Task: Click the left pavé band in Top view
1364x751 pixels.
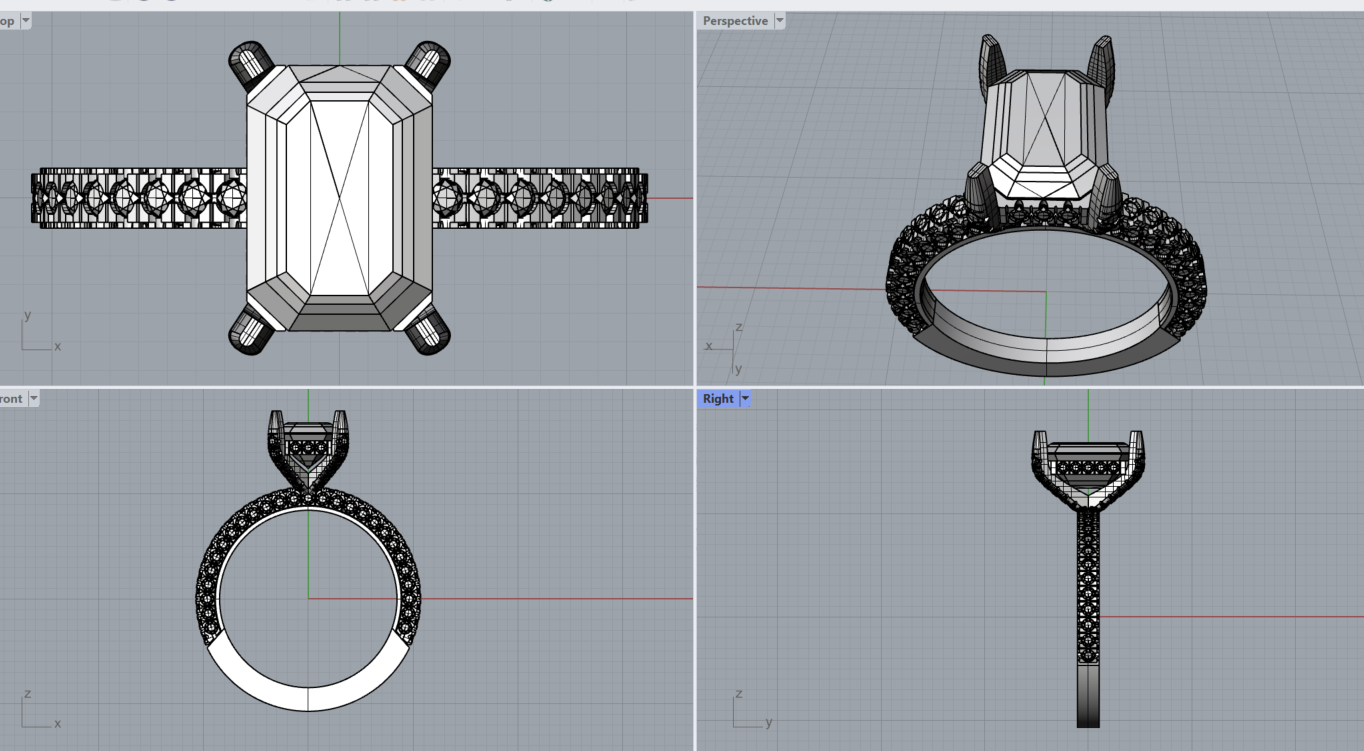Action: (140, 198)
